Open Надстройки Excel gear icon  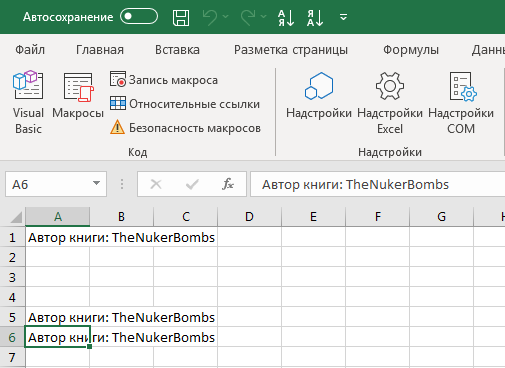click(x=390, y=103)
